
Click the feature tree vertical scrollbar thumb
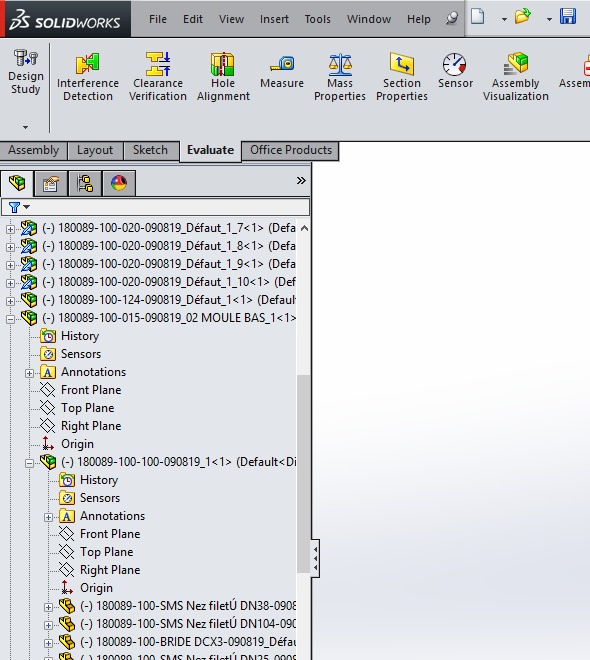(x=303, y=474)
